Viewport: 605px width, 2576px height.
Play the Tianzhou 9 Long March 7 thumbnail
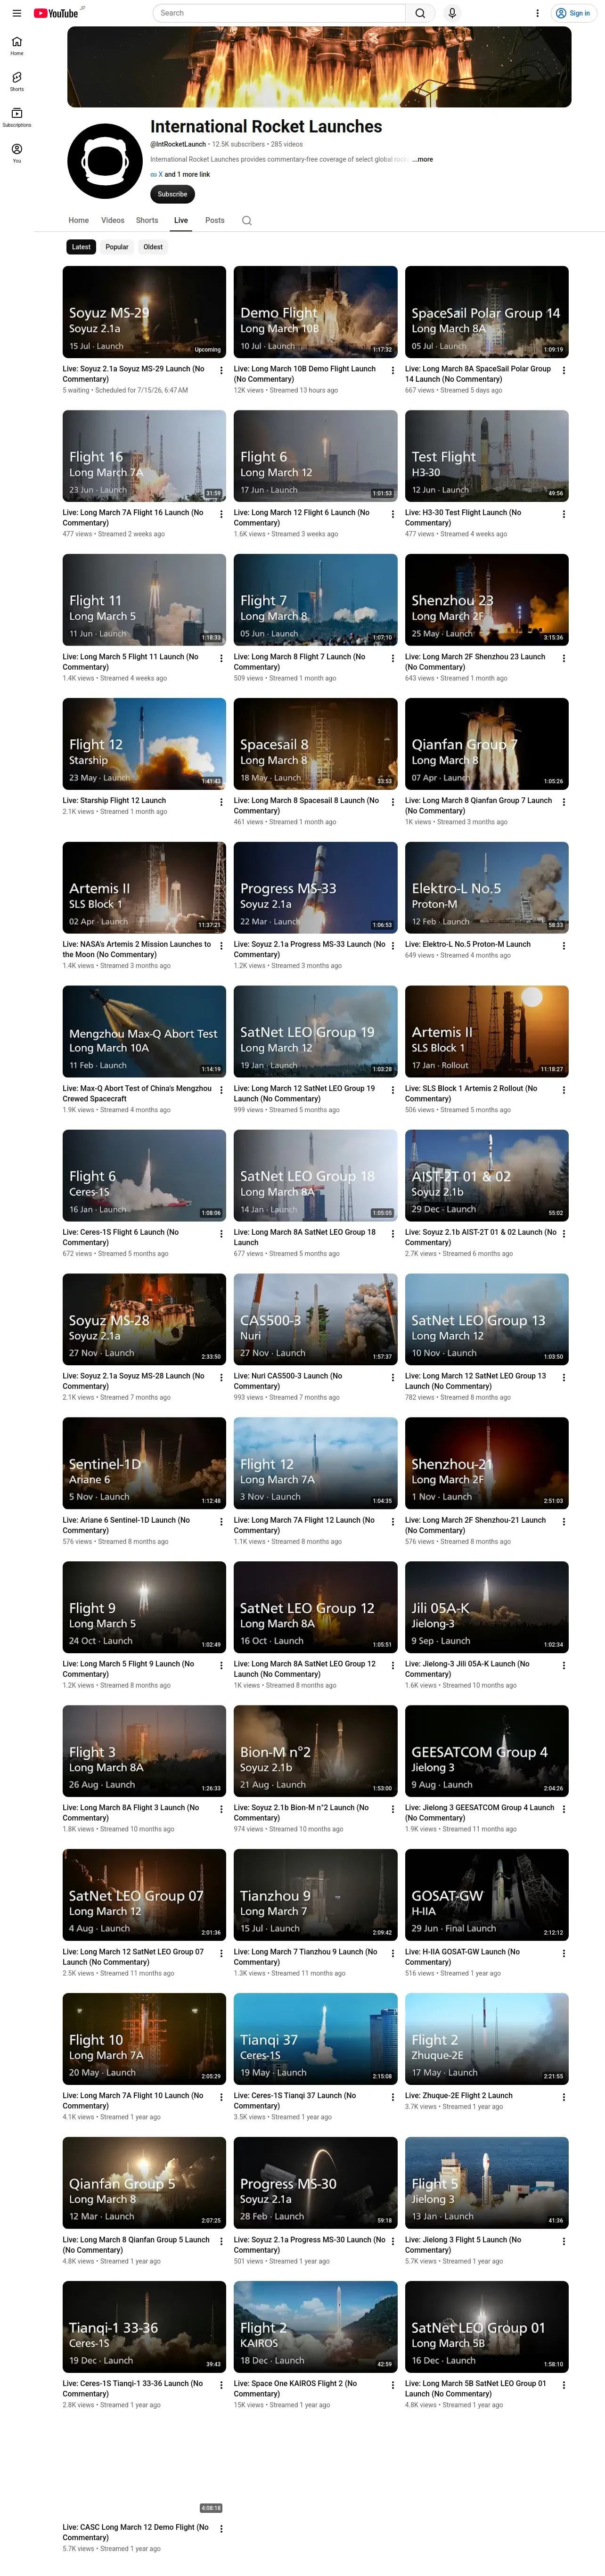click(x=316, y=1895)
